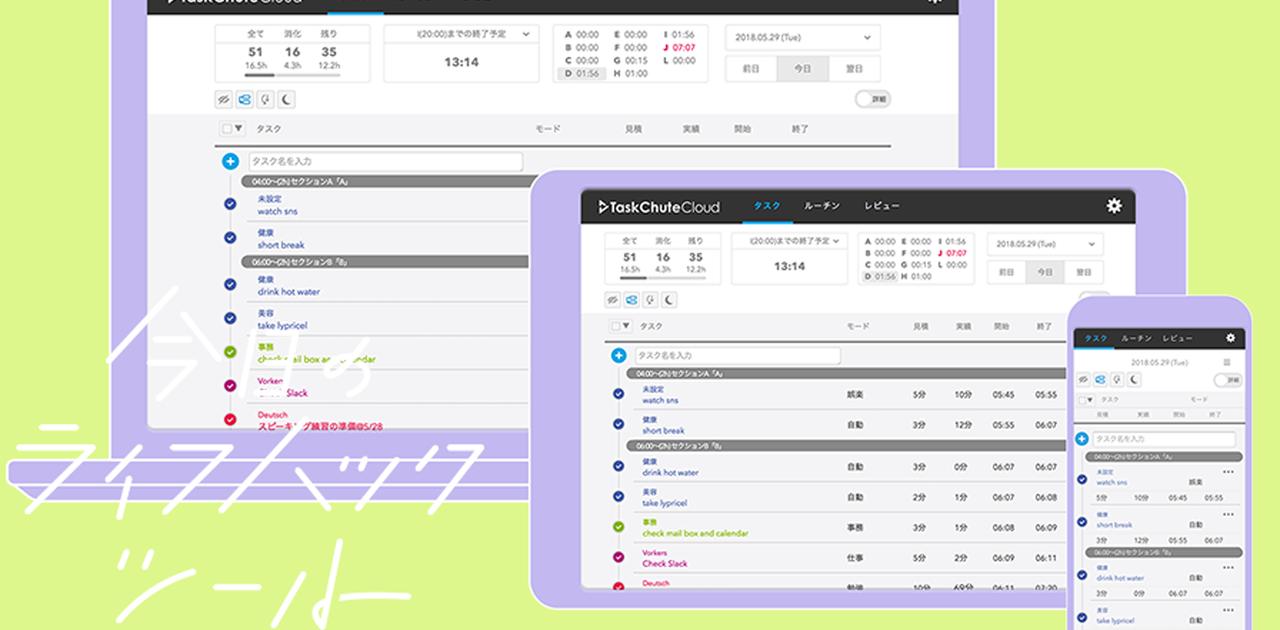Click the TaskChute Cloud logo on the tablet
This screenshot has width=1280, height=630.
[658, 207]
